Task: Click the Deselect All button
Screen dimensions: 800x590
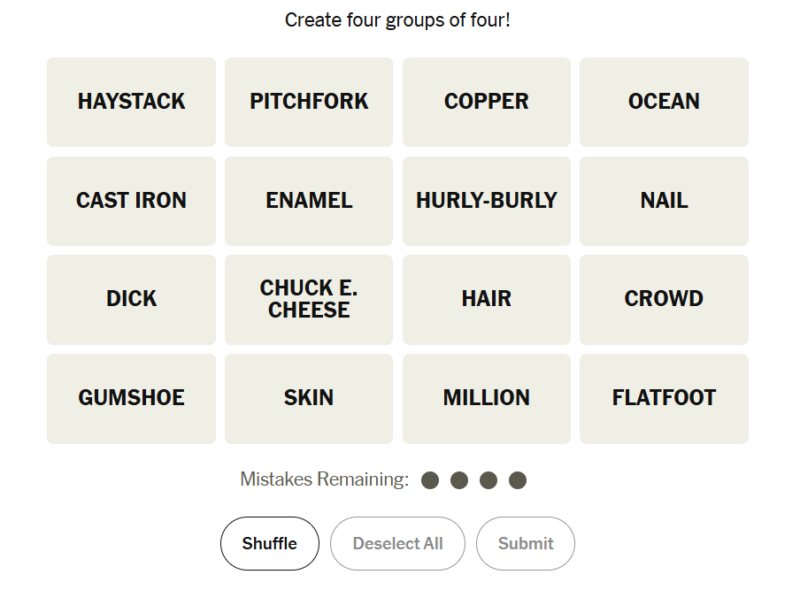Action: [x=397, y=544]
